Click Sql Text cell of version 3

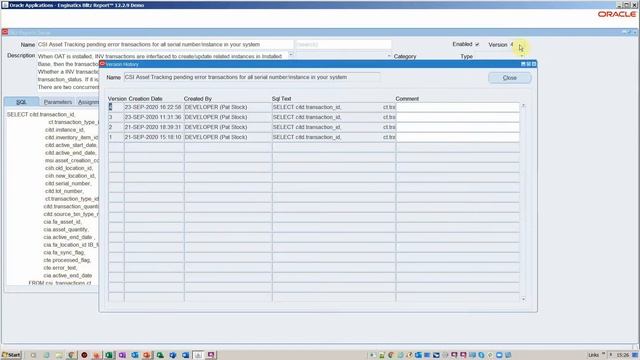[x=334, y=117]
